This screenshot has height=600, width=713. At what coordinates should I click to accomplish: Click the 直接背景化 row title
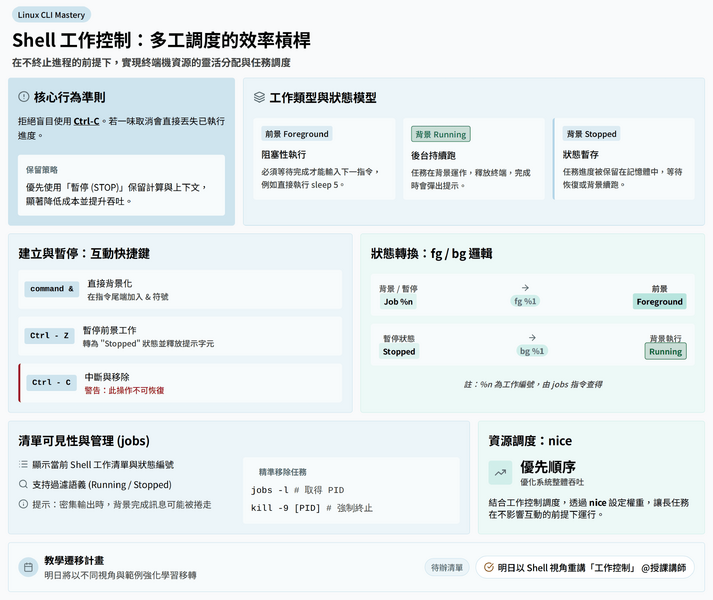click(x=110, y=283)
